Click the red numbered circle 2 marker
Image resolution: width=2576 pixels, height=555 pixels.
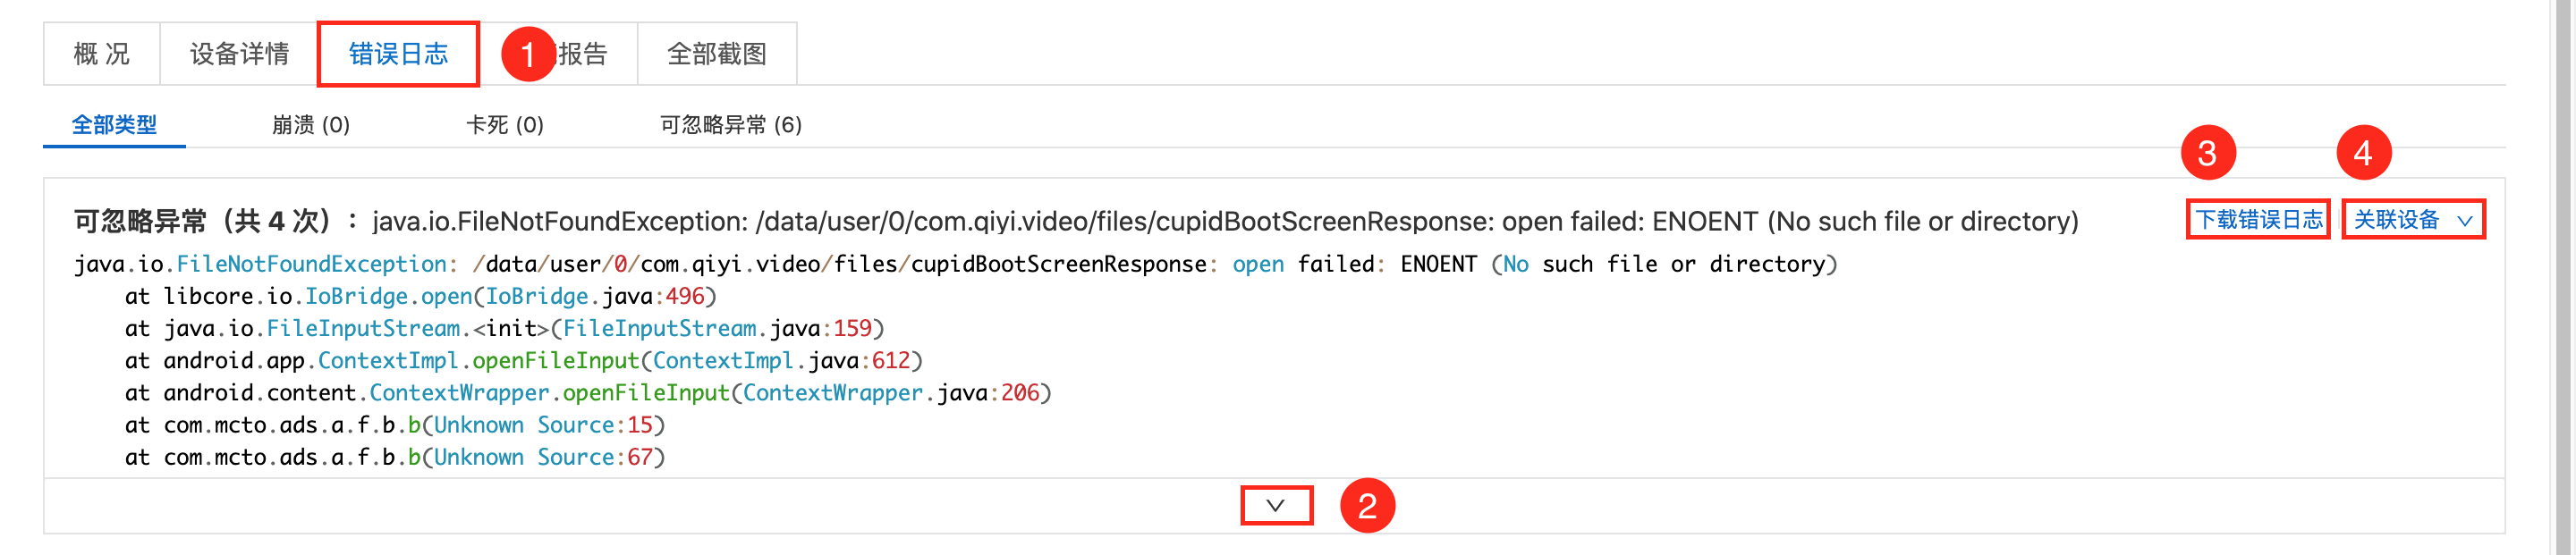(x=1367, y=505)
